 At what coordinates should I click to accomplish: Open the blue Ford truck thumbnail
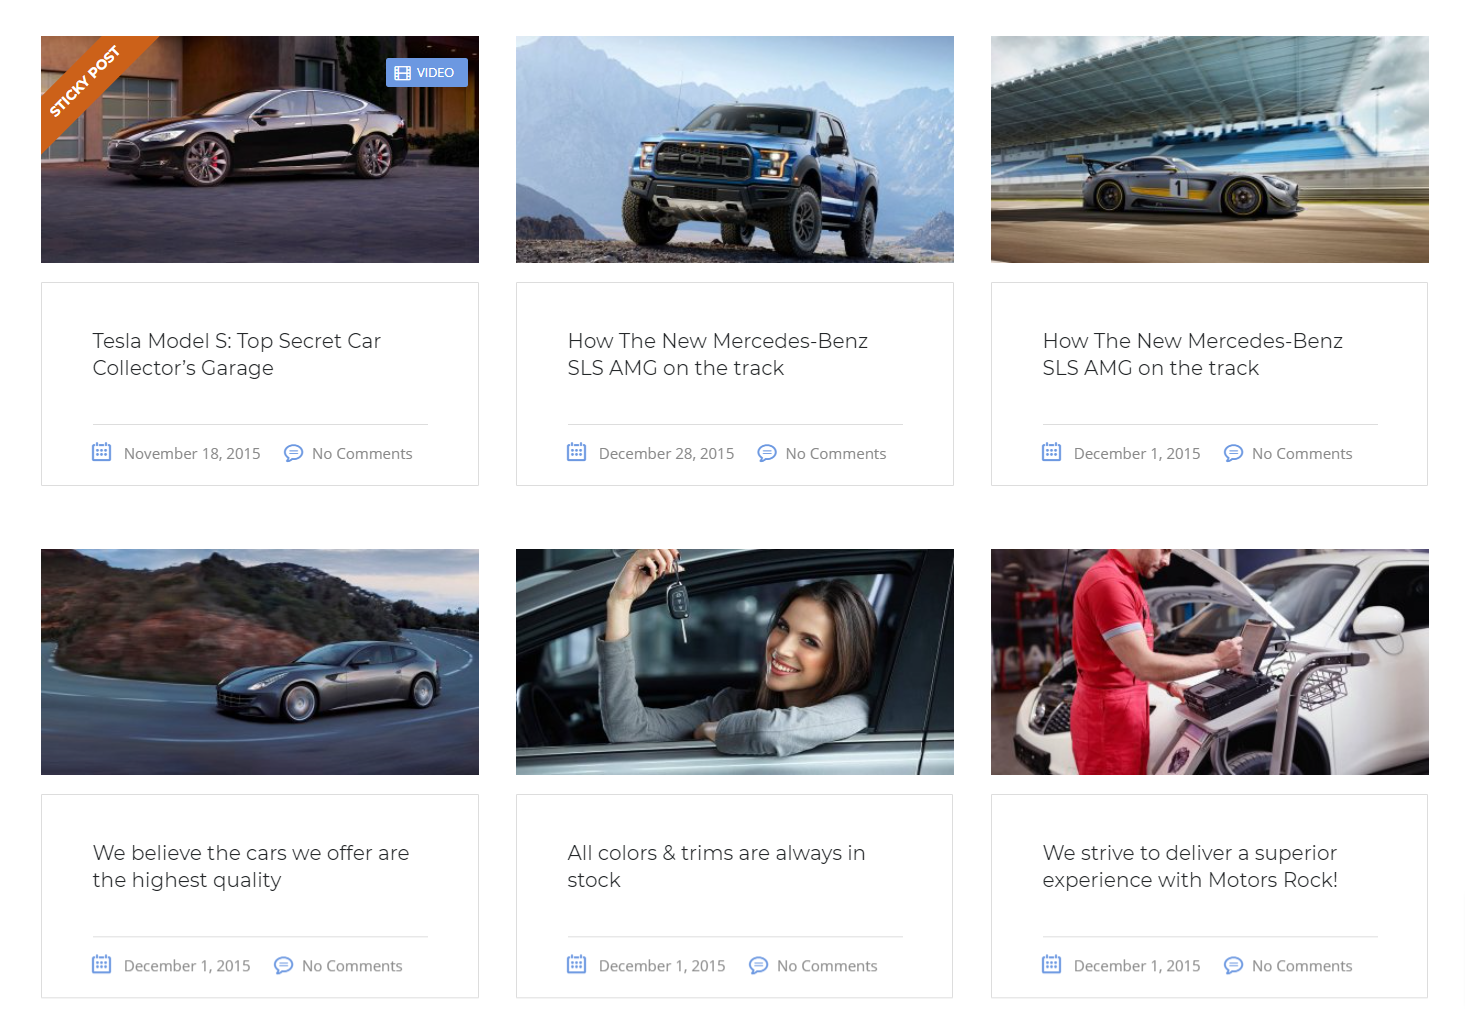(735, 150)
